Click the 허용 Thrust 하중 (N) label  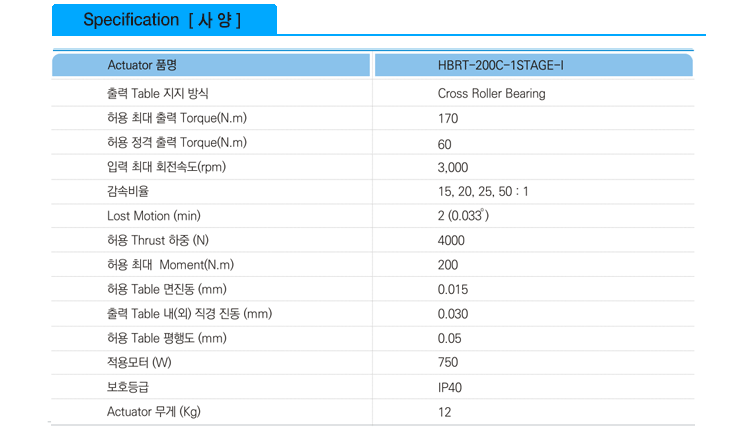click(x=158, y=240)
